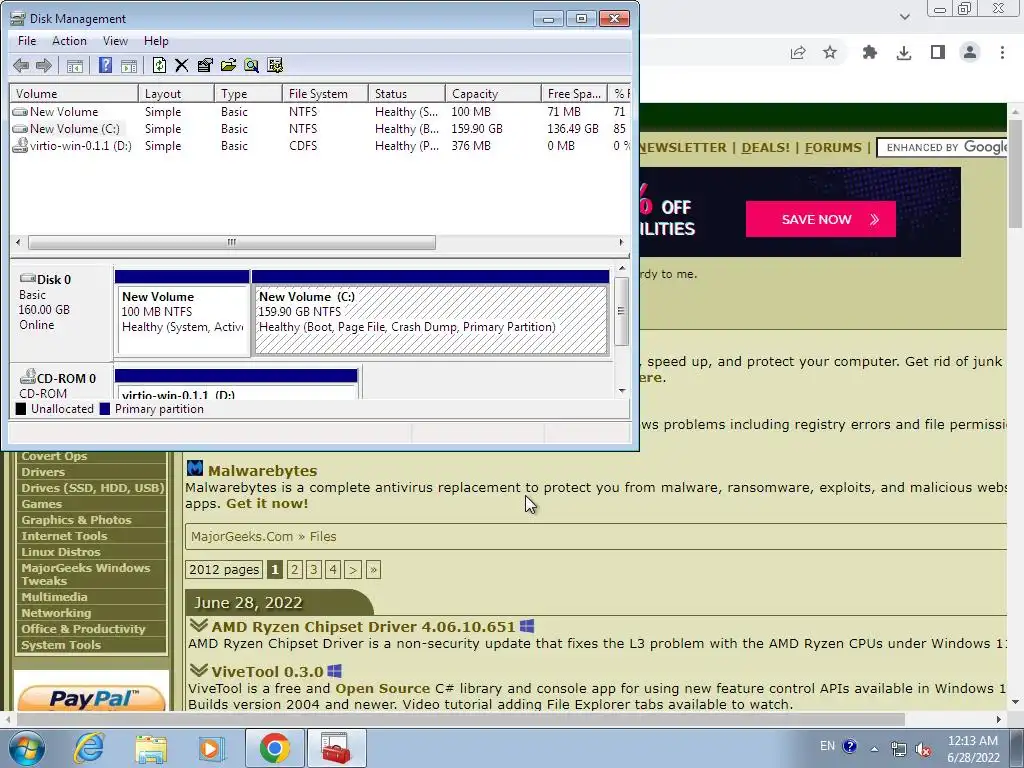Screen dimensions: 1024x768
Task: Select the 100 MB New Volume row
Action: (x=320, y=112)
